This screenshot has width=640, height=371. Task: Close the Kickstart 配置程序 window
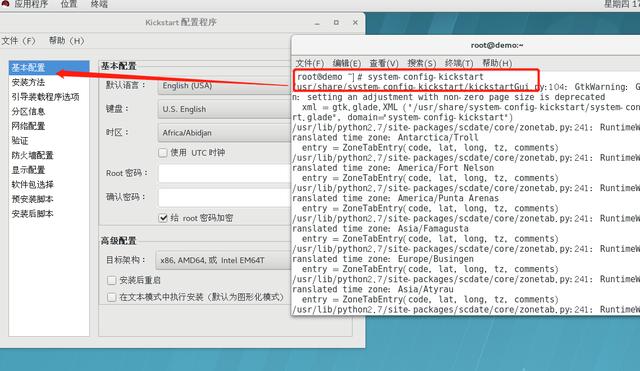click(x=355, y=23)
